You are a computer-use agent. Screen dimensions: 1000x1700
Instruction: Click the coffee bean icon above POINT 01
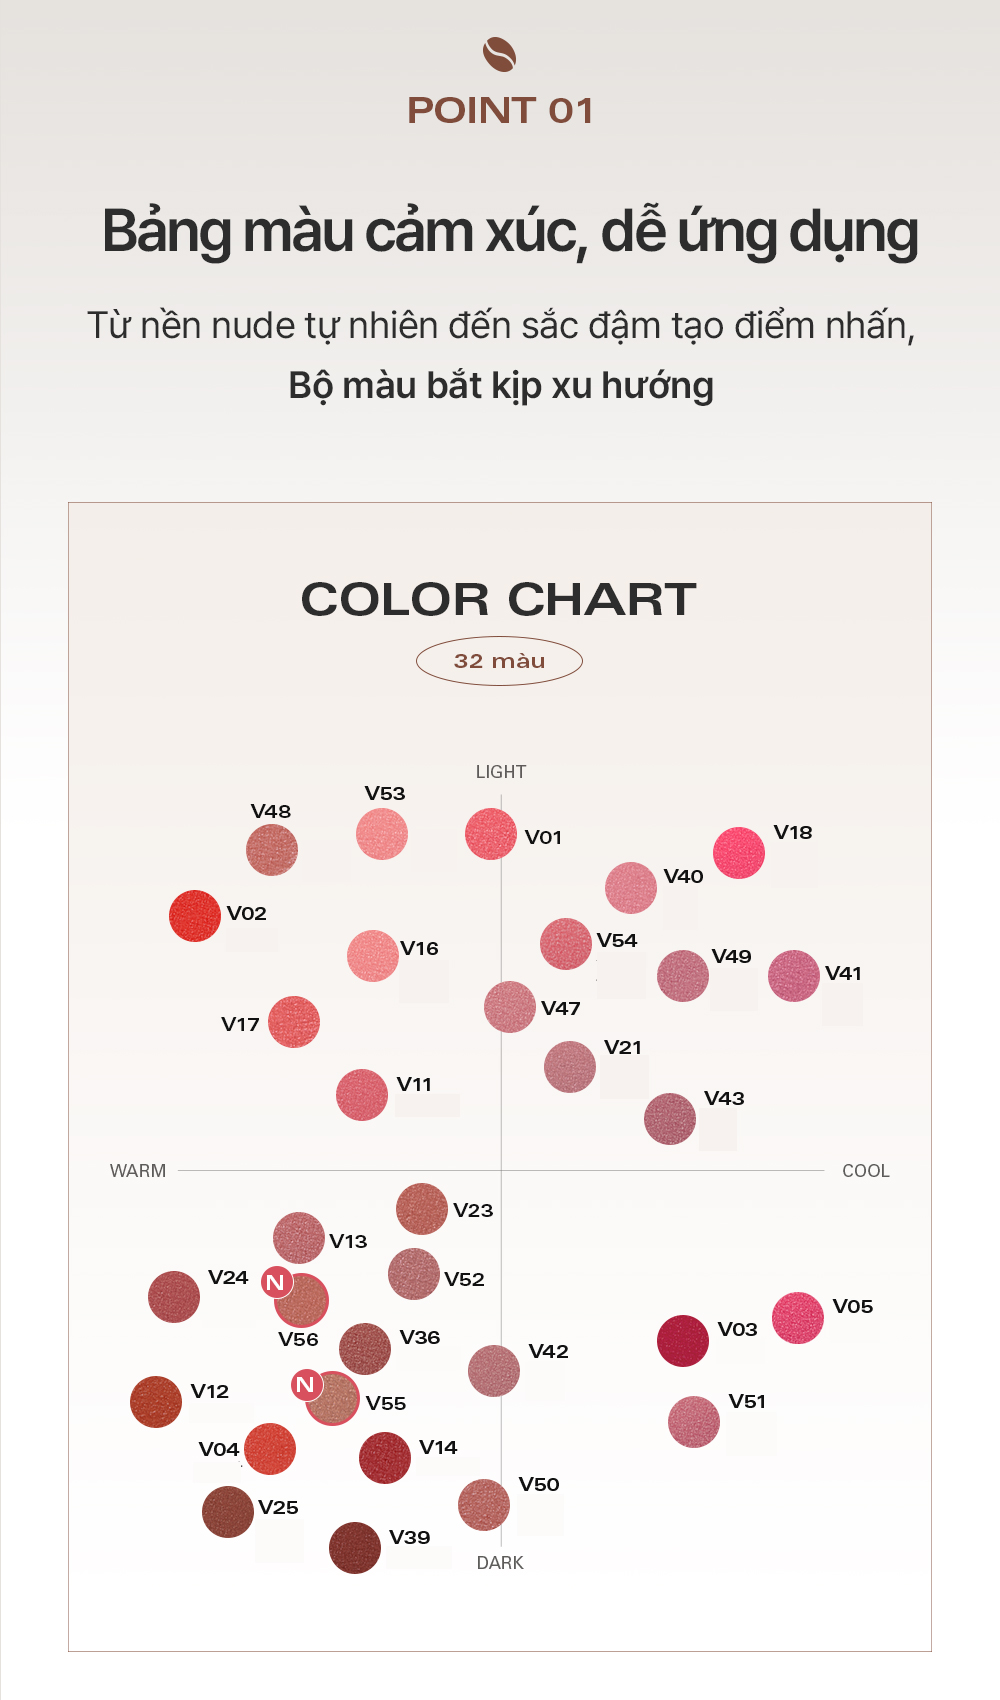pyautogui.click(x=499, y=55)
